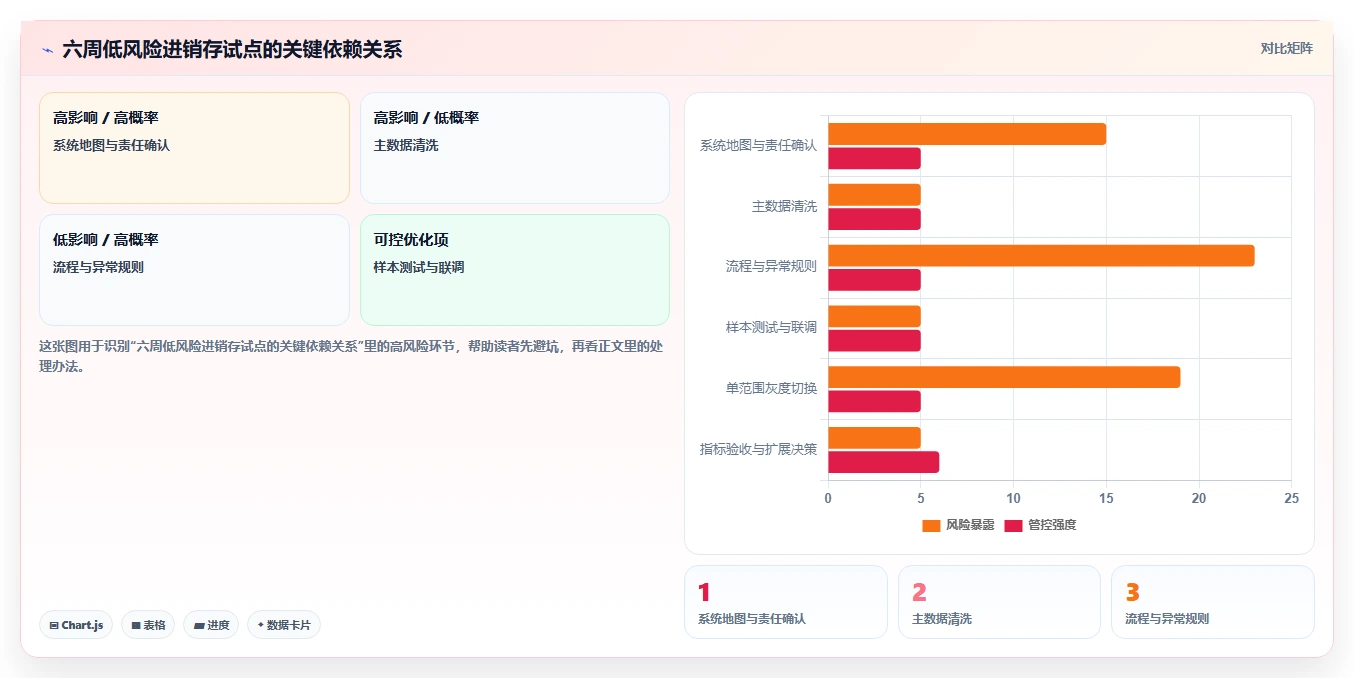Click the 对比矩阵 label in header
The image size is (1354, 678).
tap(1286, 48)
